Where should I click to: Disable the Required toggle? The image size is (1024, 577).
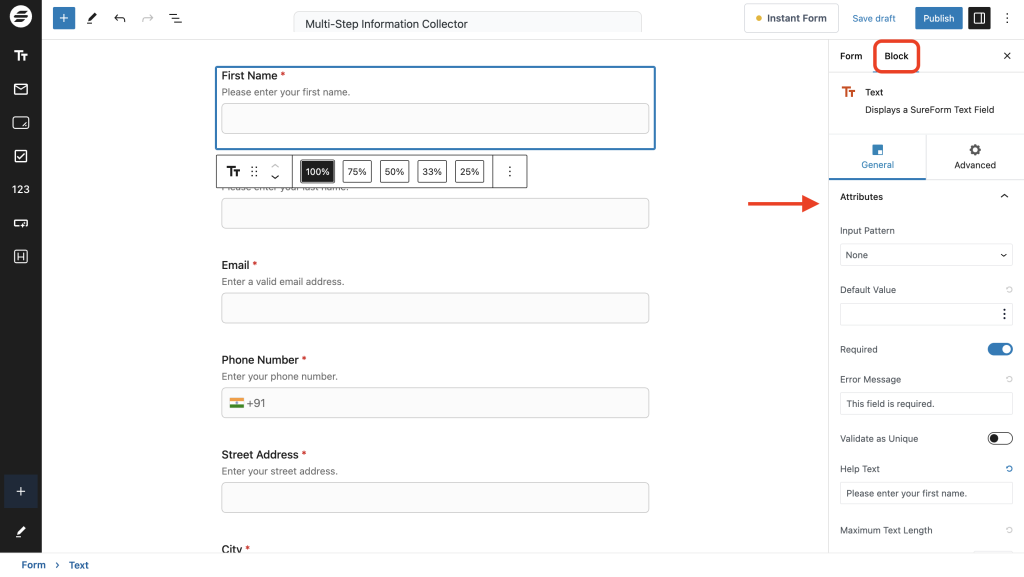[999, 349]
